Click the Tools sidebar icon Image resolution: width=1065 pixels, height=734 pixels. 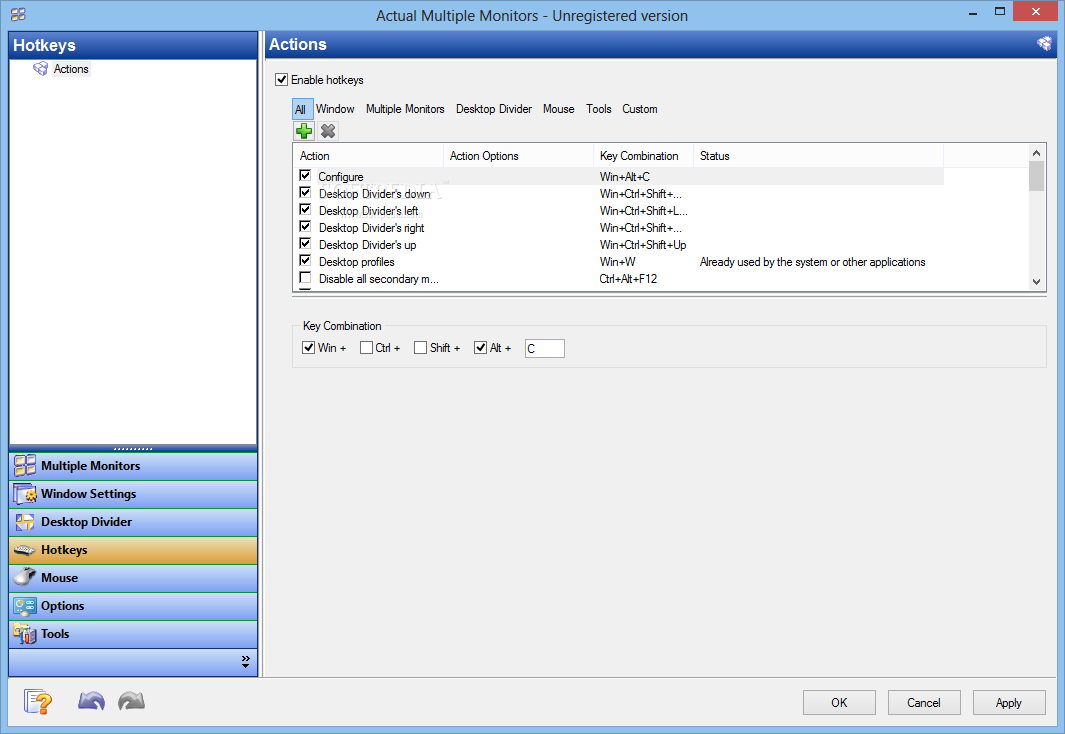(x=25, y=634)
